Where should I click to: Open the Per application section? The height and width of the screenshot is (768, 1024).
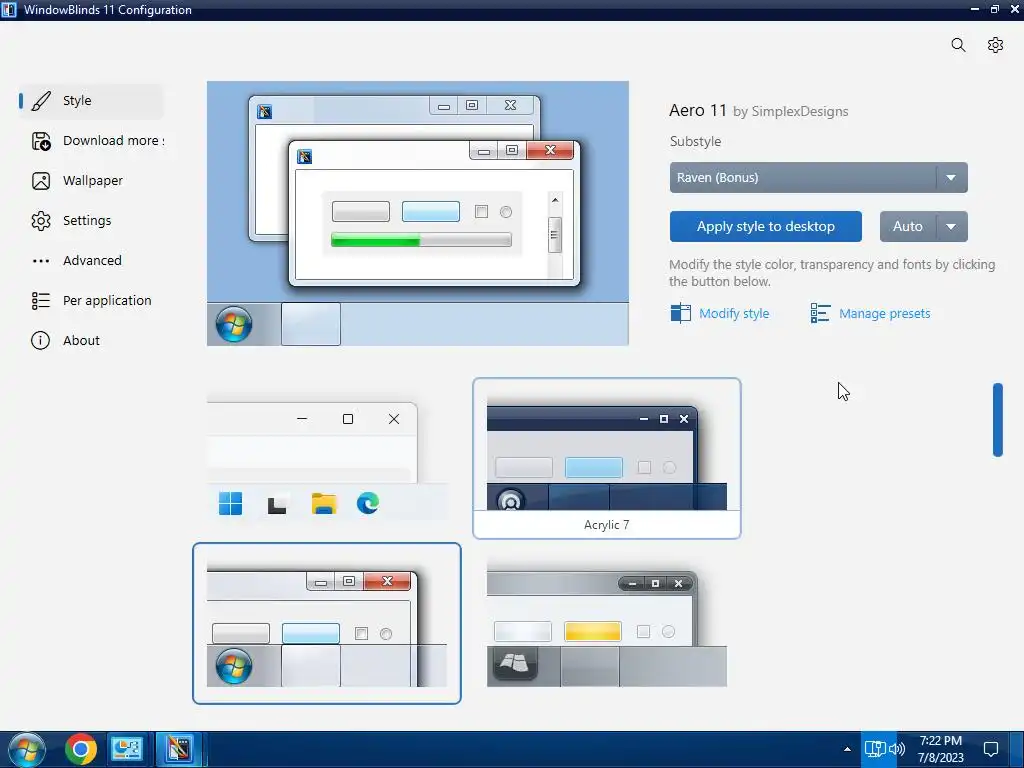(91, 300)
